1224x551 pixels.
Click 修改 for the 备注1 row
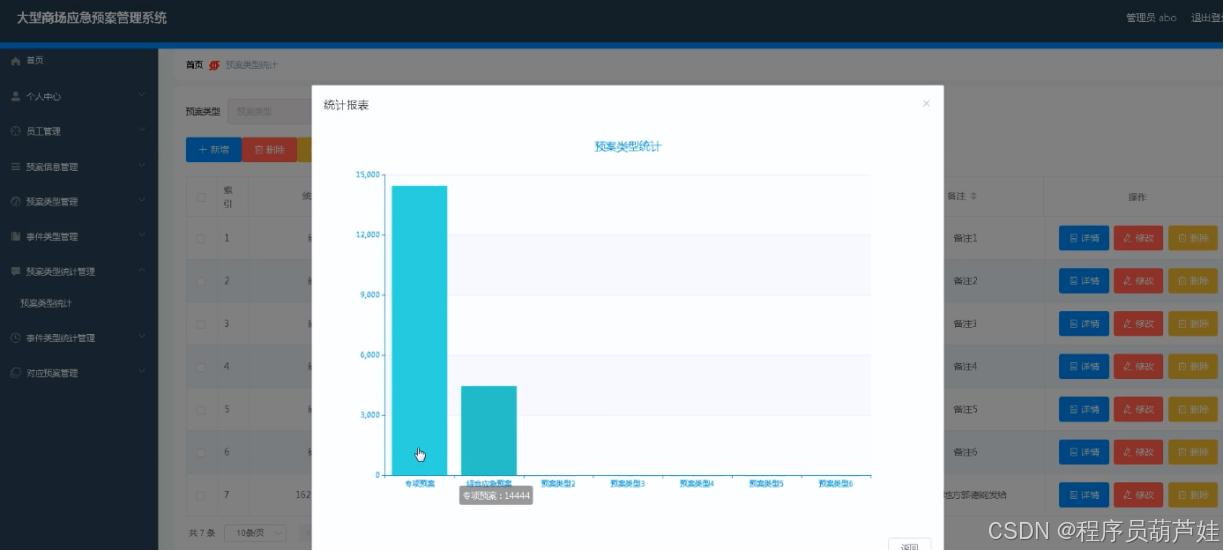[1138, 238]
